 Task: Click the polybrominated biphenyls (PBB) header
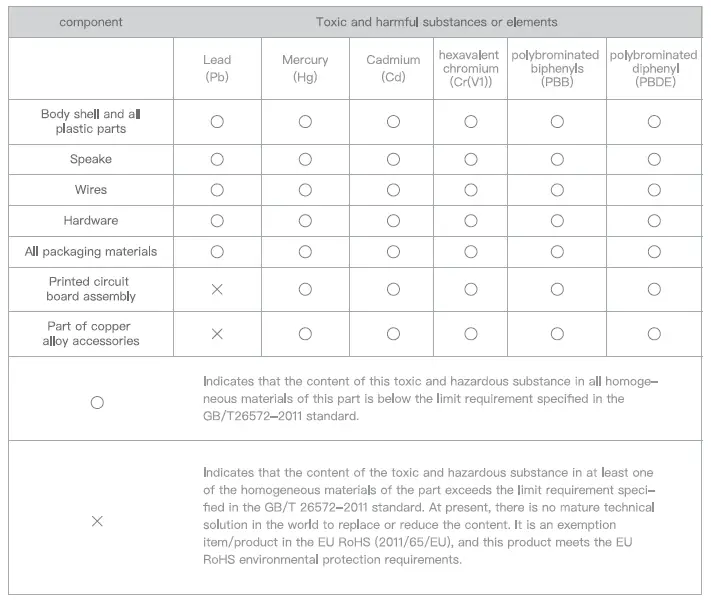pyautogui.click(x=556, y=68)
